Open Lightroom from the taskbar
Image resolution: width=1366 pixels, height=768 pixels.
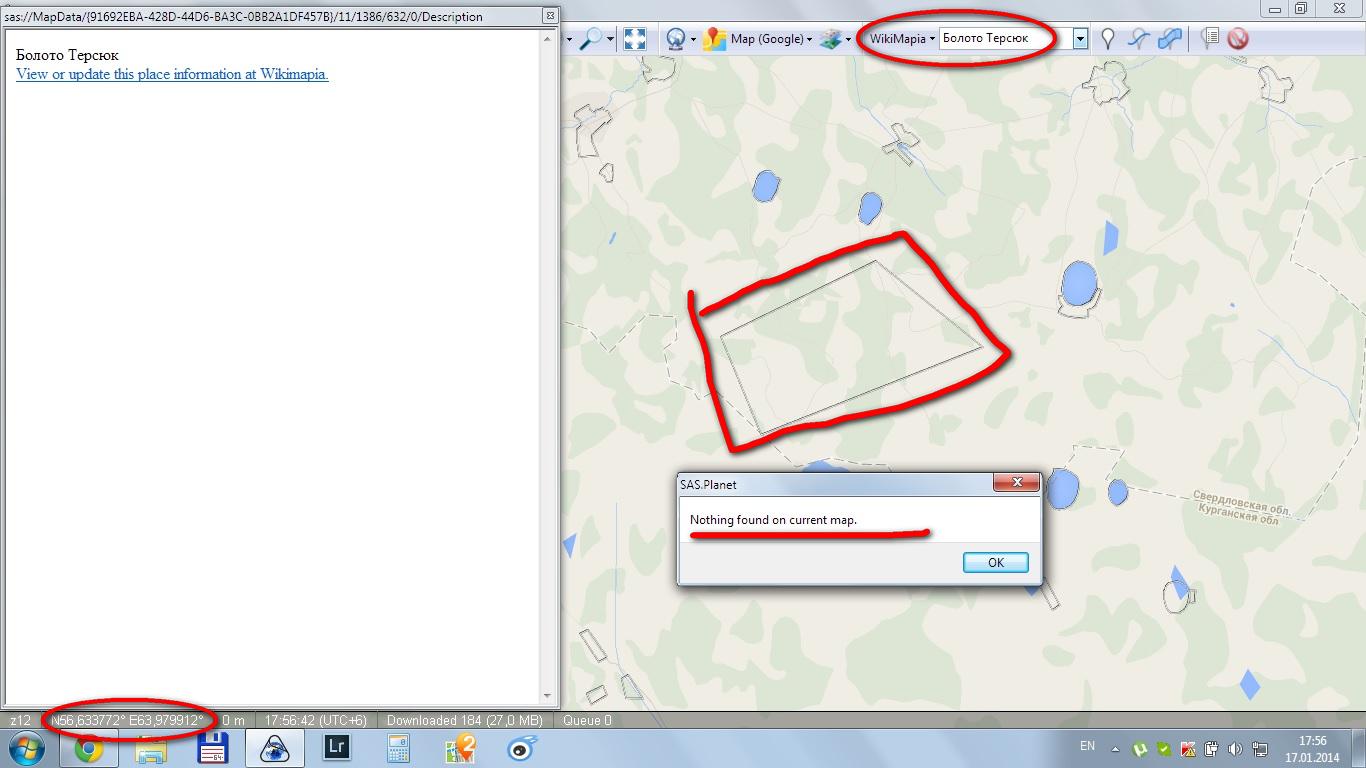click(x=337, y=747)
